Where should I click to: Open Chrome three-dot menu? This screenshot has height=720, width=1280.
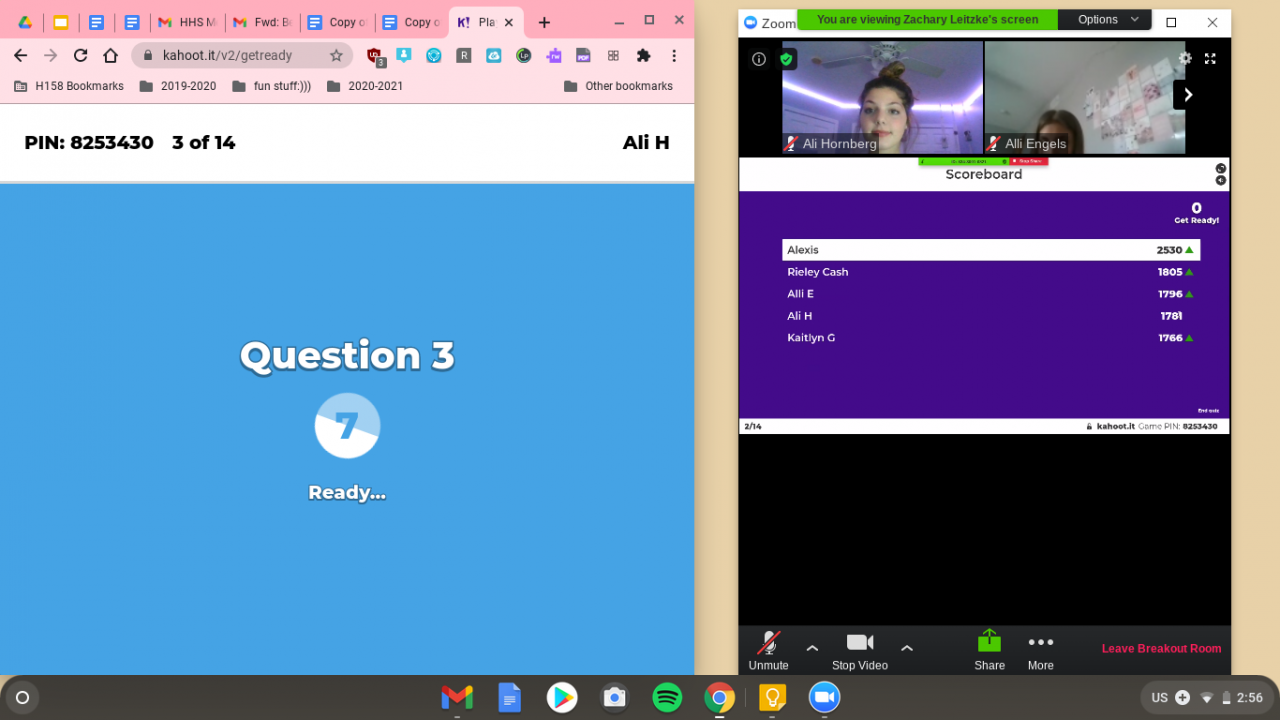[674, 56]
